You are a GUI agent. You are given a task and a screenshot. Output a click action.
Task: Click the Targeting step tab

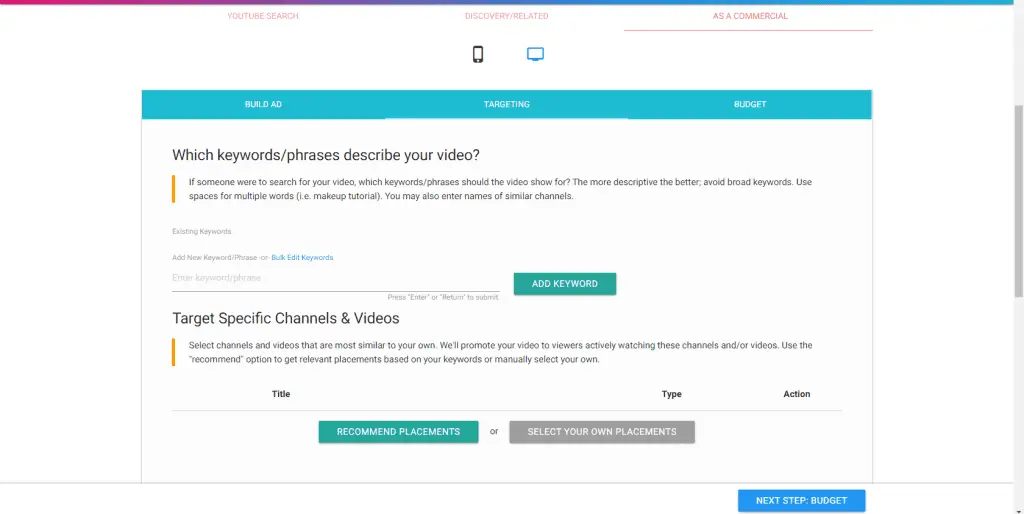click(x=506, y=104)
